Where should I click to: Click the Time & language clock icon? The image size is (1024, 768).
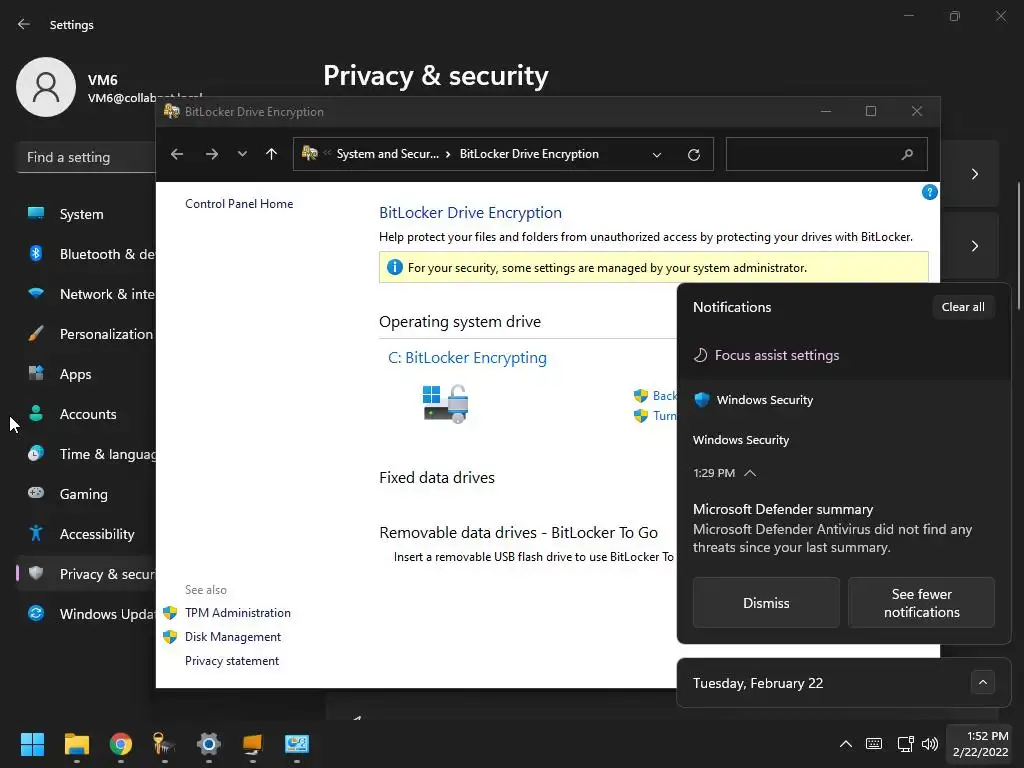pyautogui.click(x=36, y=453)
